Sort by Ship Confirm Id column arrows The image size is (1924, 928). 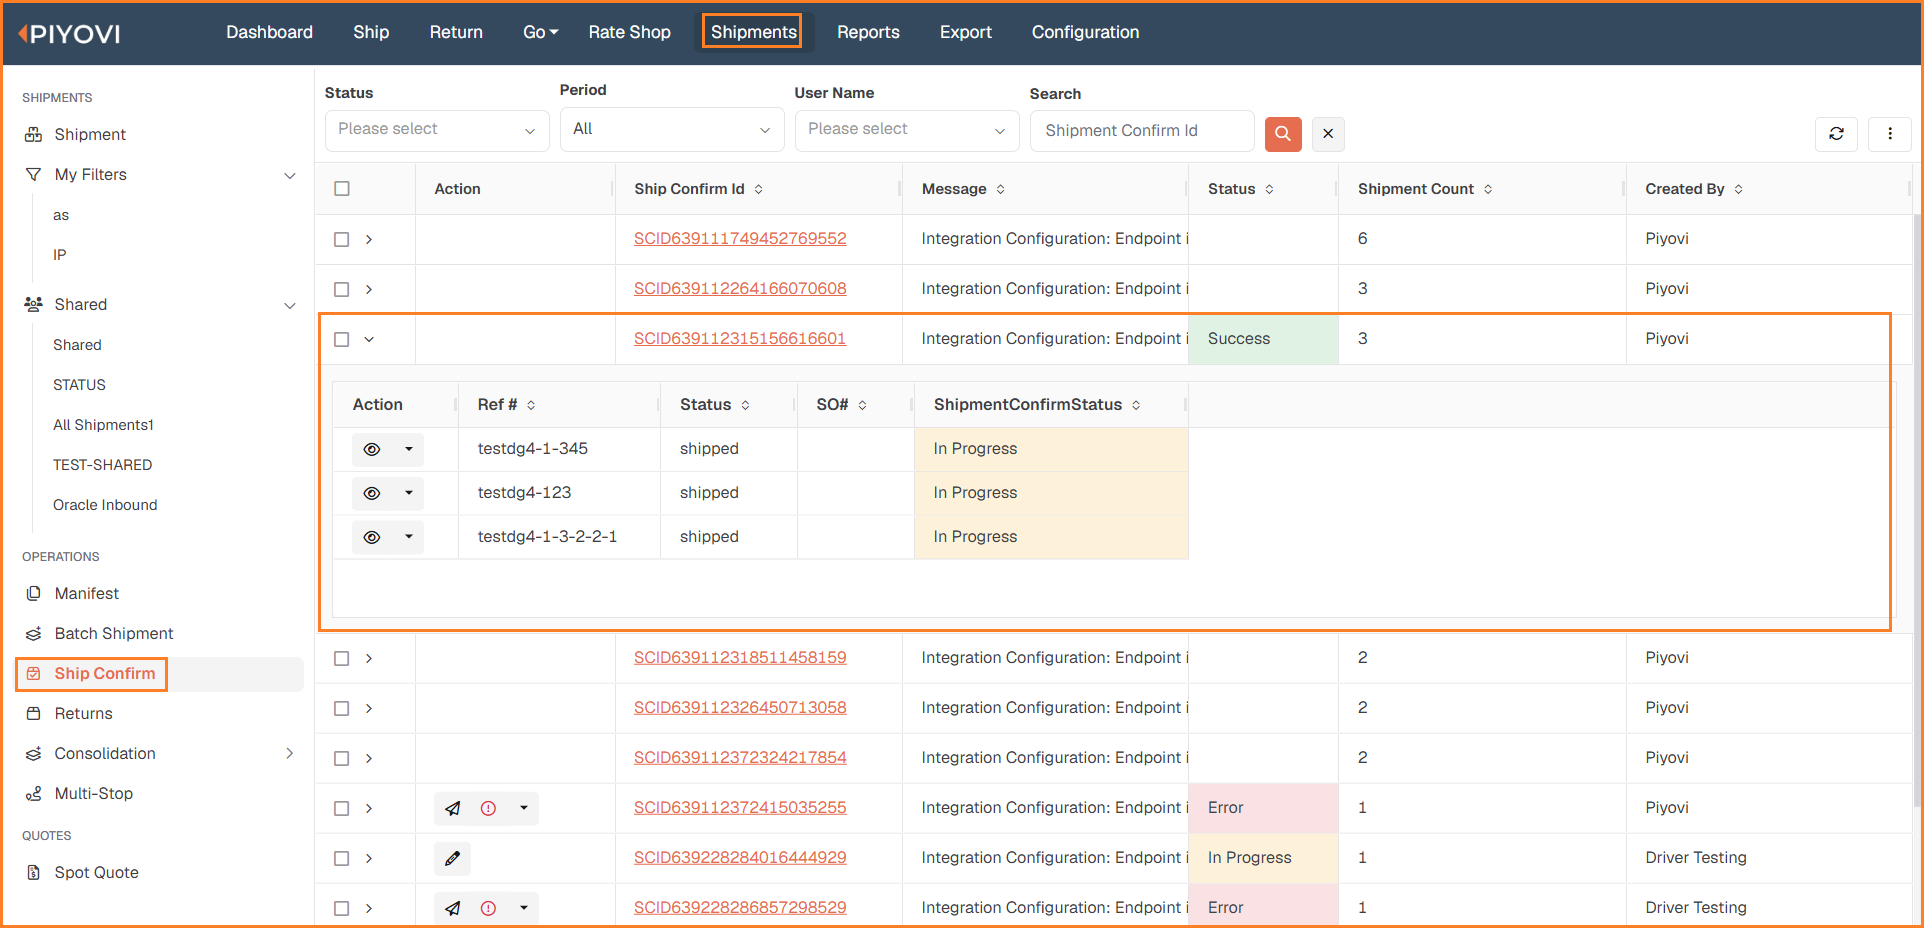[x=758, y=189]
